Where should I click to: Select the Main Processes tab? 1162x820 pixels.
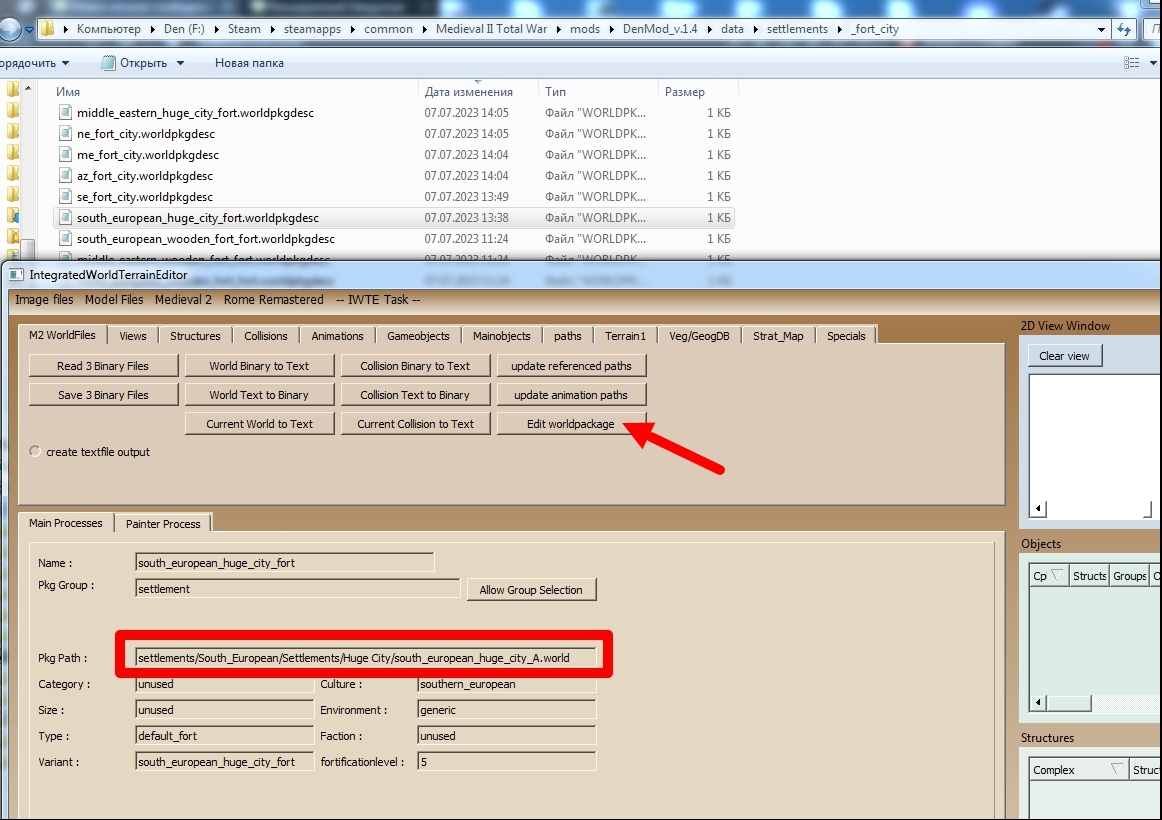(x=65, y=523)
